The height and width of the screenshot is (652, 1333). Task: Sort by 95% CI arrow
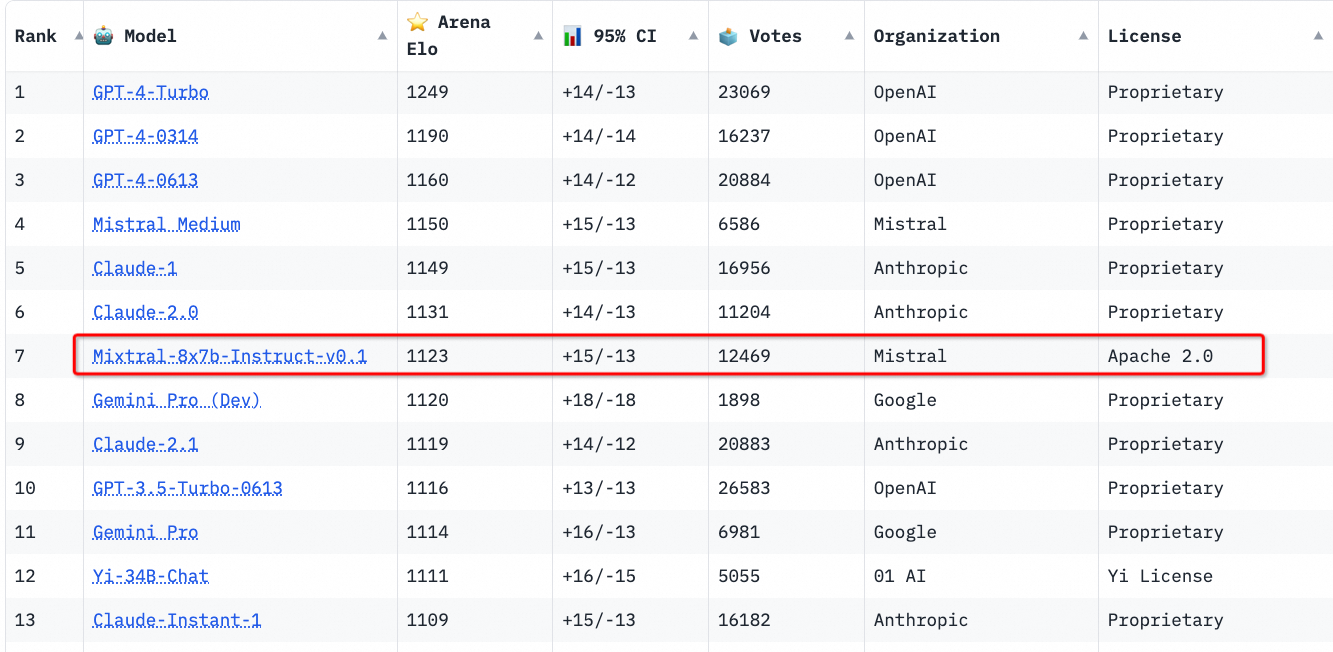click(x=693, y=36)
